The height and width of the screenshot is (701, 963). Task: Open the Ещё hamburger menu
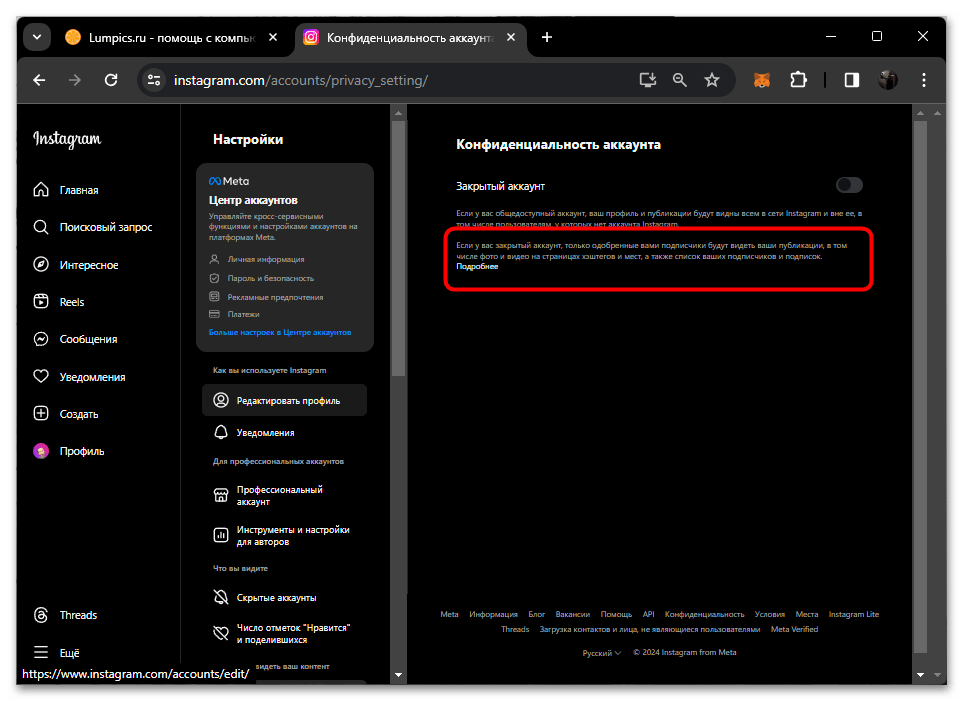pyautogui.click(x=41, y=652)
